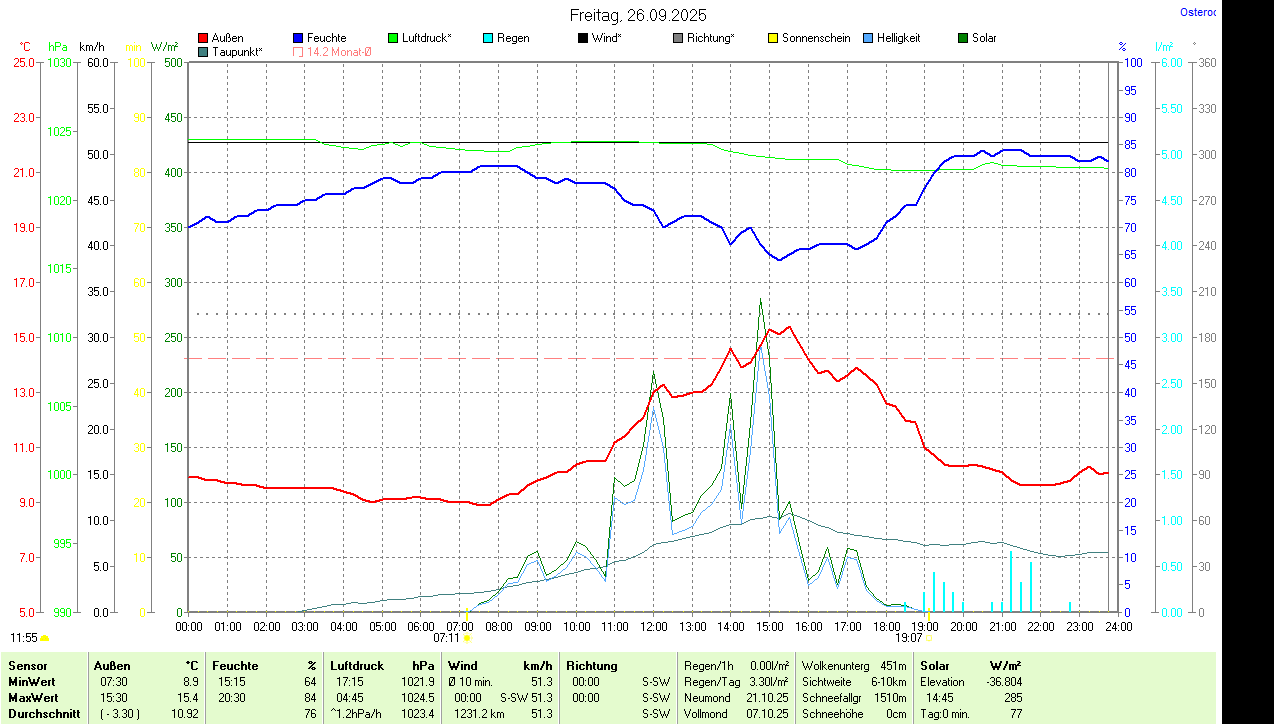Click the 12:00 time axis label
Image resolution: width=1274 pixels, height=724 pixels.
653,626
